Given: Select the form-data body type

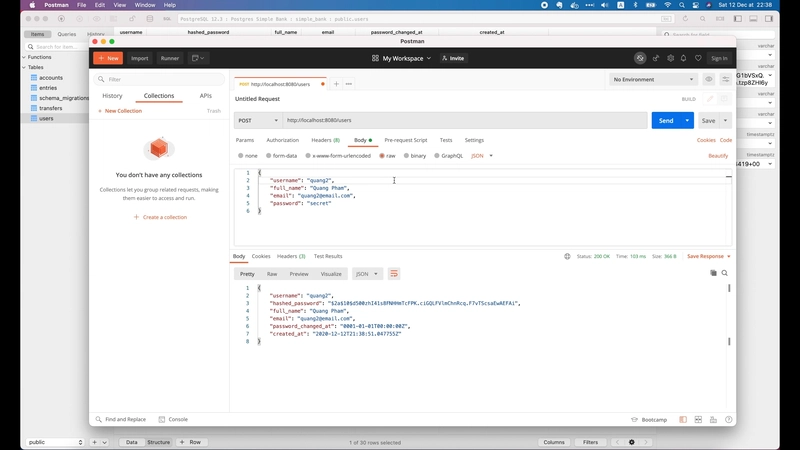Looking at the screenshot, I should pyautogui.click(x=266, y=156).
